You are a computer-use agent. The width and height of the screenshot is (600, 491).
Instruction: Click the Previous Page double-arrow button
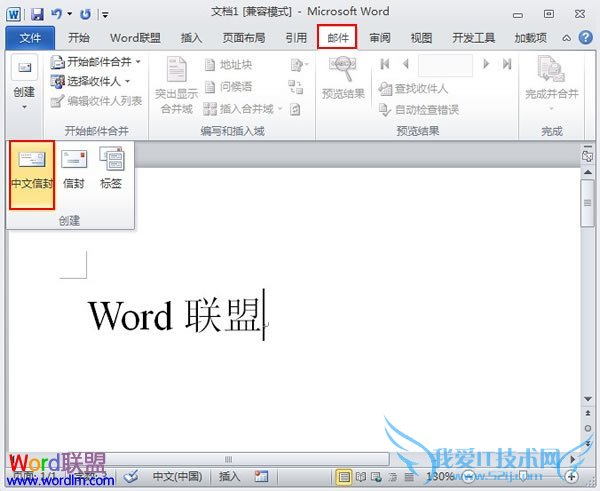point(588,413)
